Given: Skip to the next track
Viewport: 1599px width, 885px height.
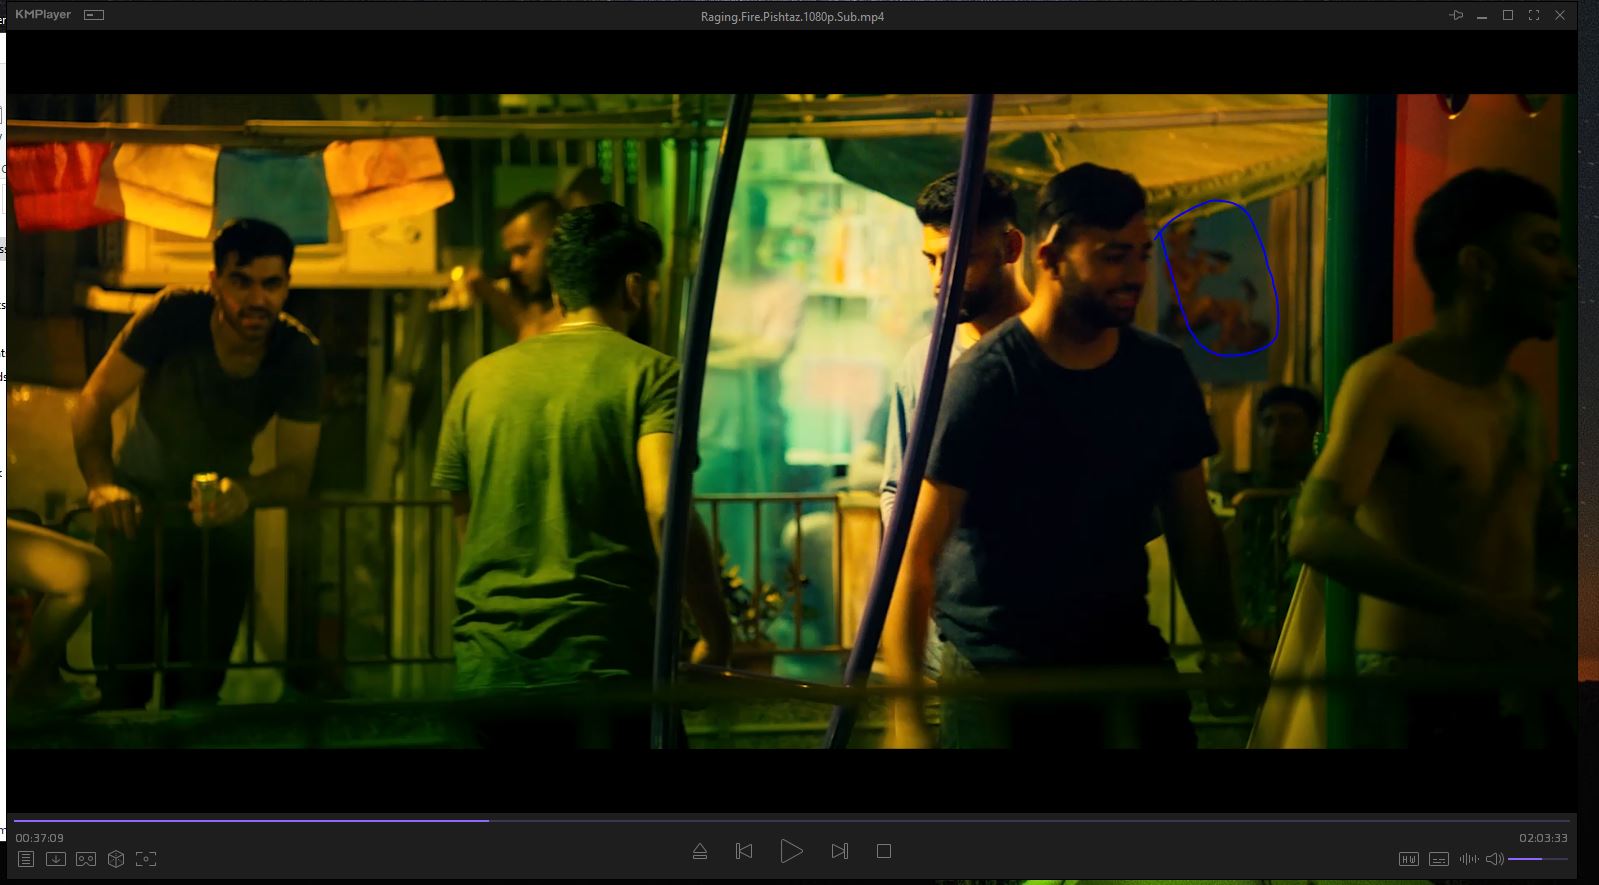Looking at the screenshot, I should pyautogui.click(x=839, y=851).
